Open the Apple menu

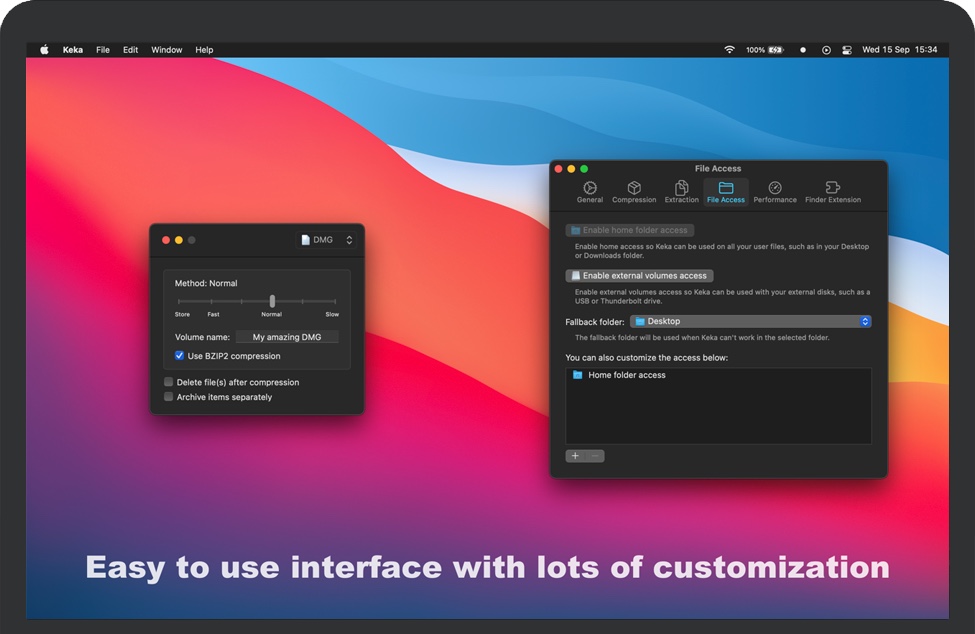click(44, 50)
